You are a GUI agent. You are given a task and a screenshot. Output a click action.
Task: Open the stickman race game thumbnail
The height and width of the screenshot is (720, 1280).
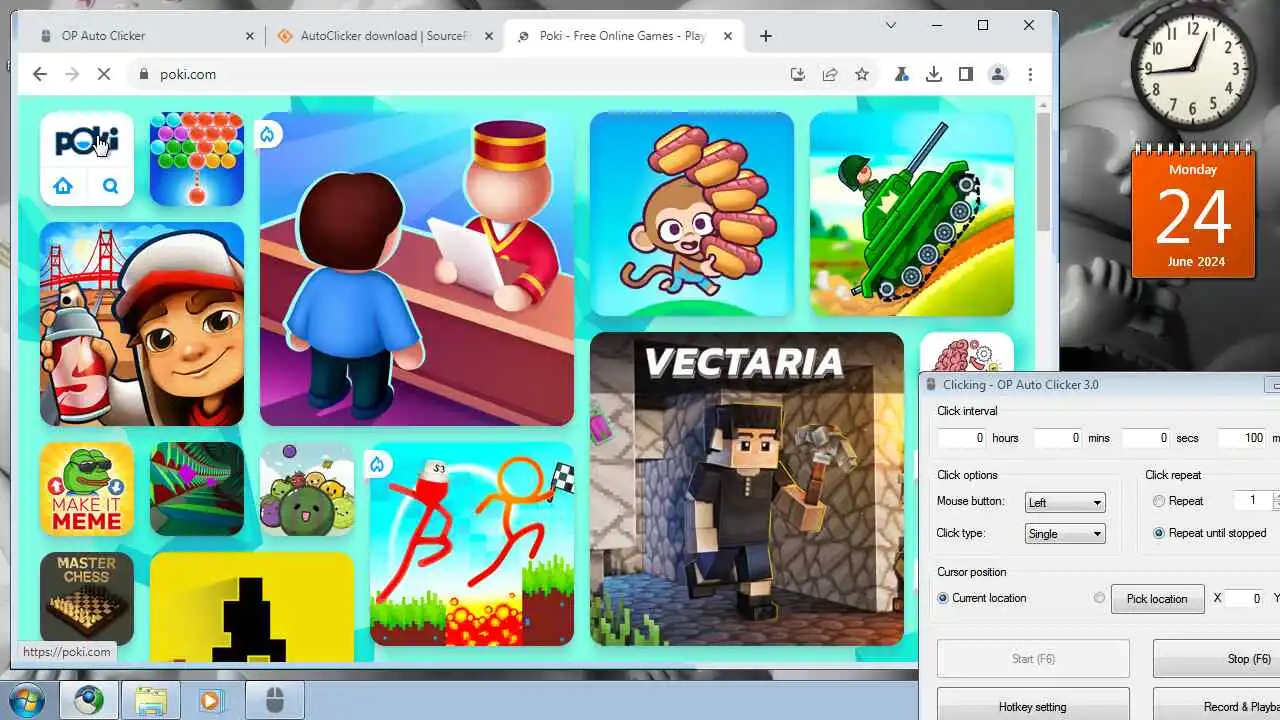[x=472, y=544]
